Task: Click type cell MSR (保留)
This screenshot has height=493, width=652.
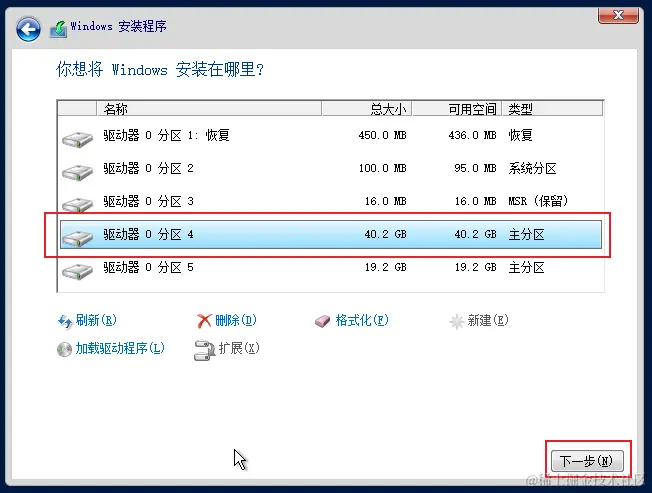Action: [x=538, y=201]
